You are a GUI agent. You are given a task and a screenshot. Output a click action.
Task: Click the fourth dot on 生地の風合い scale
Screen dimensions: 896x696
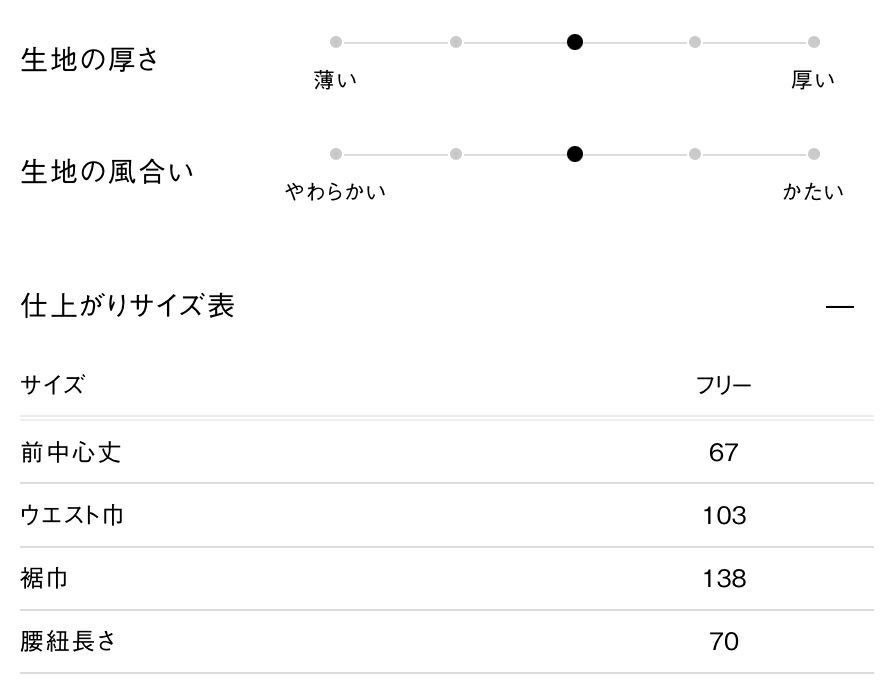(695, 154)
